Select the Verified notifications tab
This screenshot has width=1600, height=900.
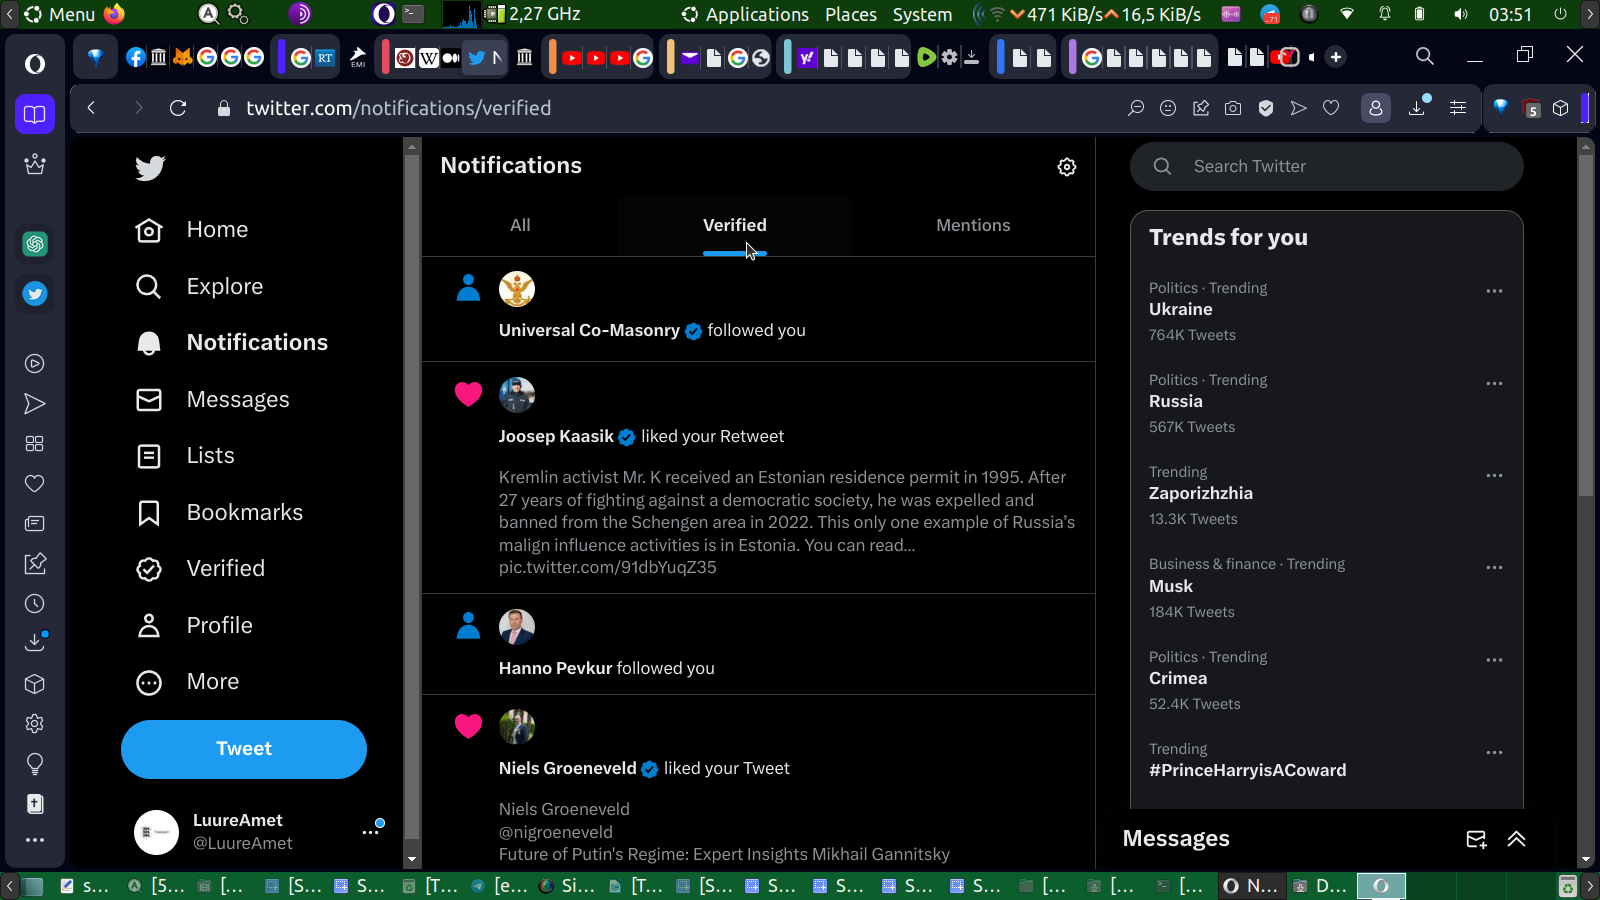[735, 226]
